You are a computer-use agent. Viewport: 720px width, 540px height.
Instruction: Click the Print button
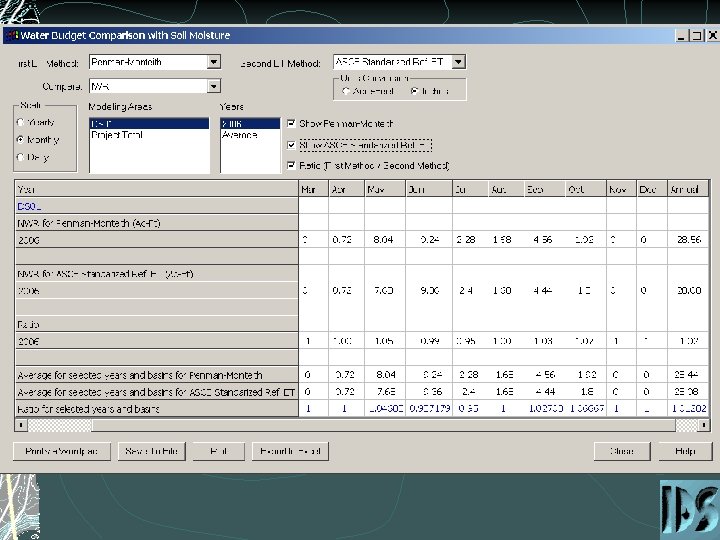(219, 451)
